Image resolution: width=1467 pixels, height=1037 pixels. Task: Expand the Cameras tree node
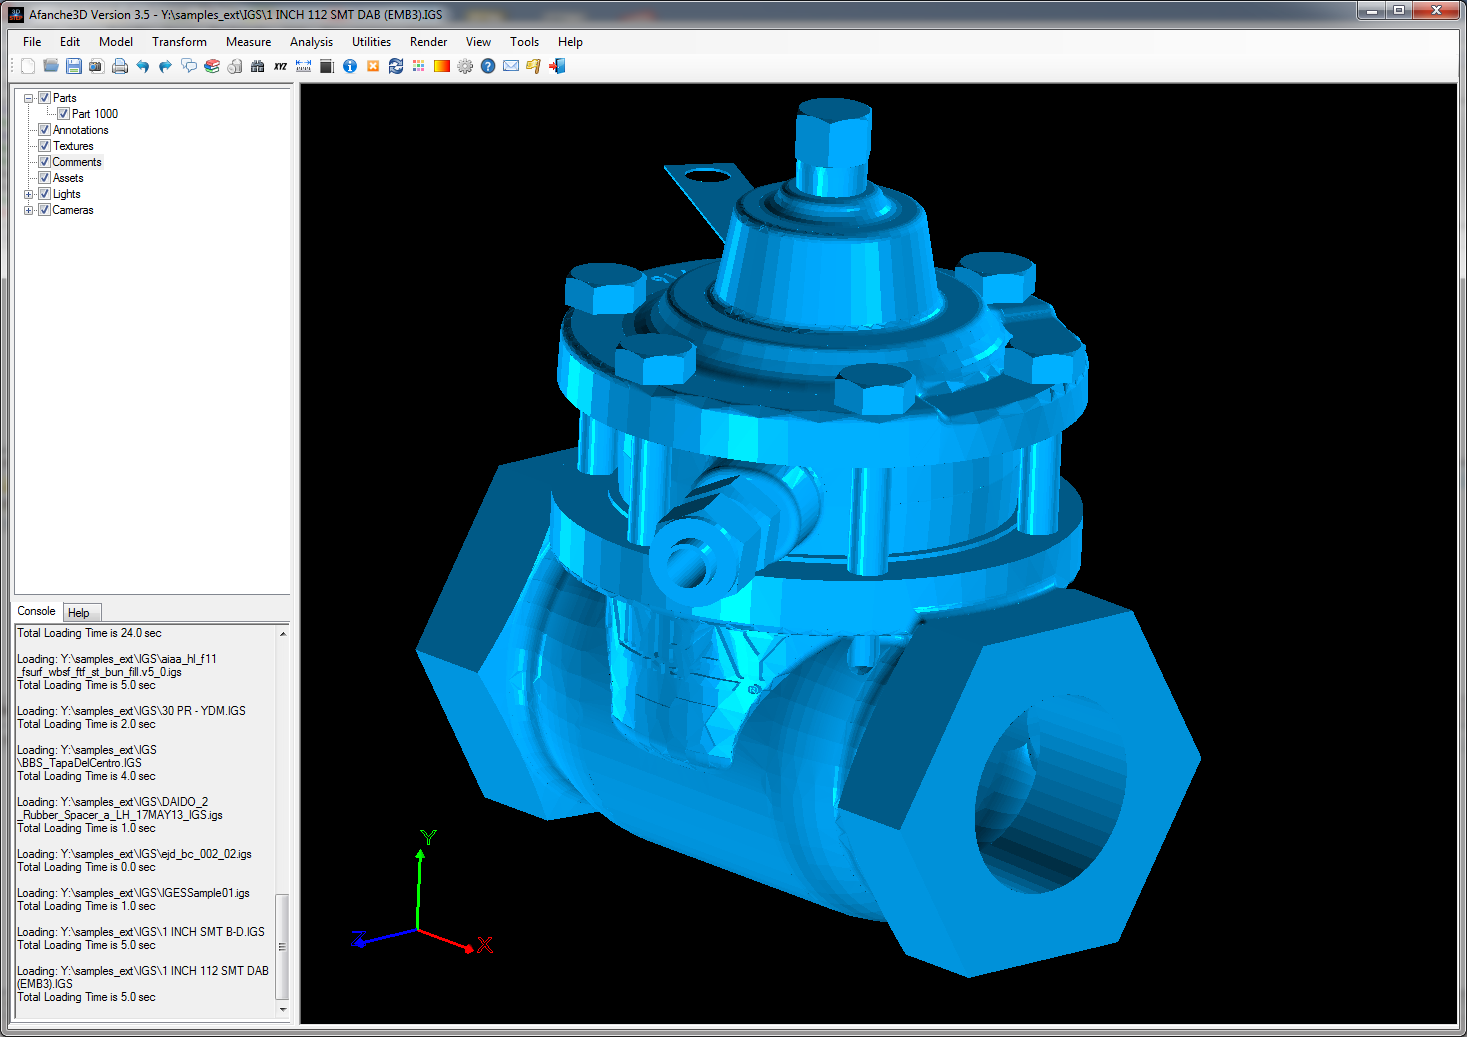click(x=29, y=210)
